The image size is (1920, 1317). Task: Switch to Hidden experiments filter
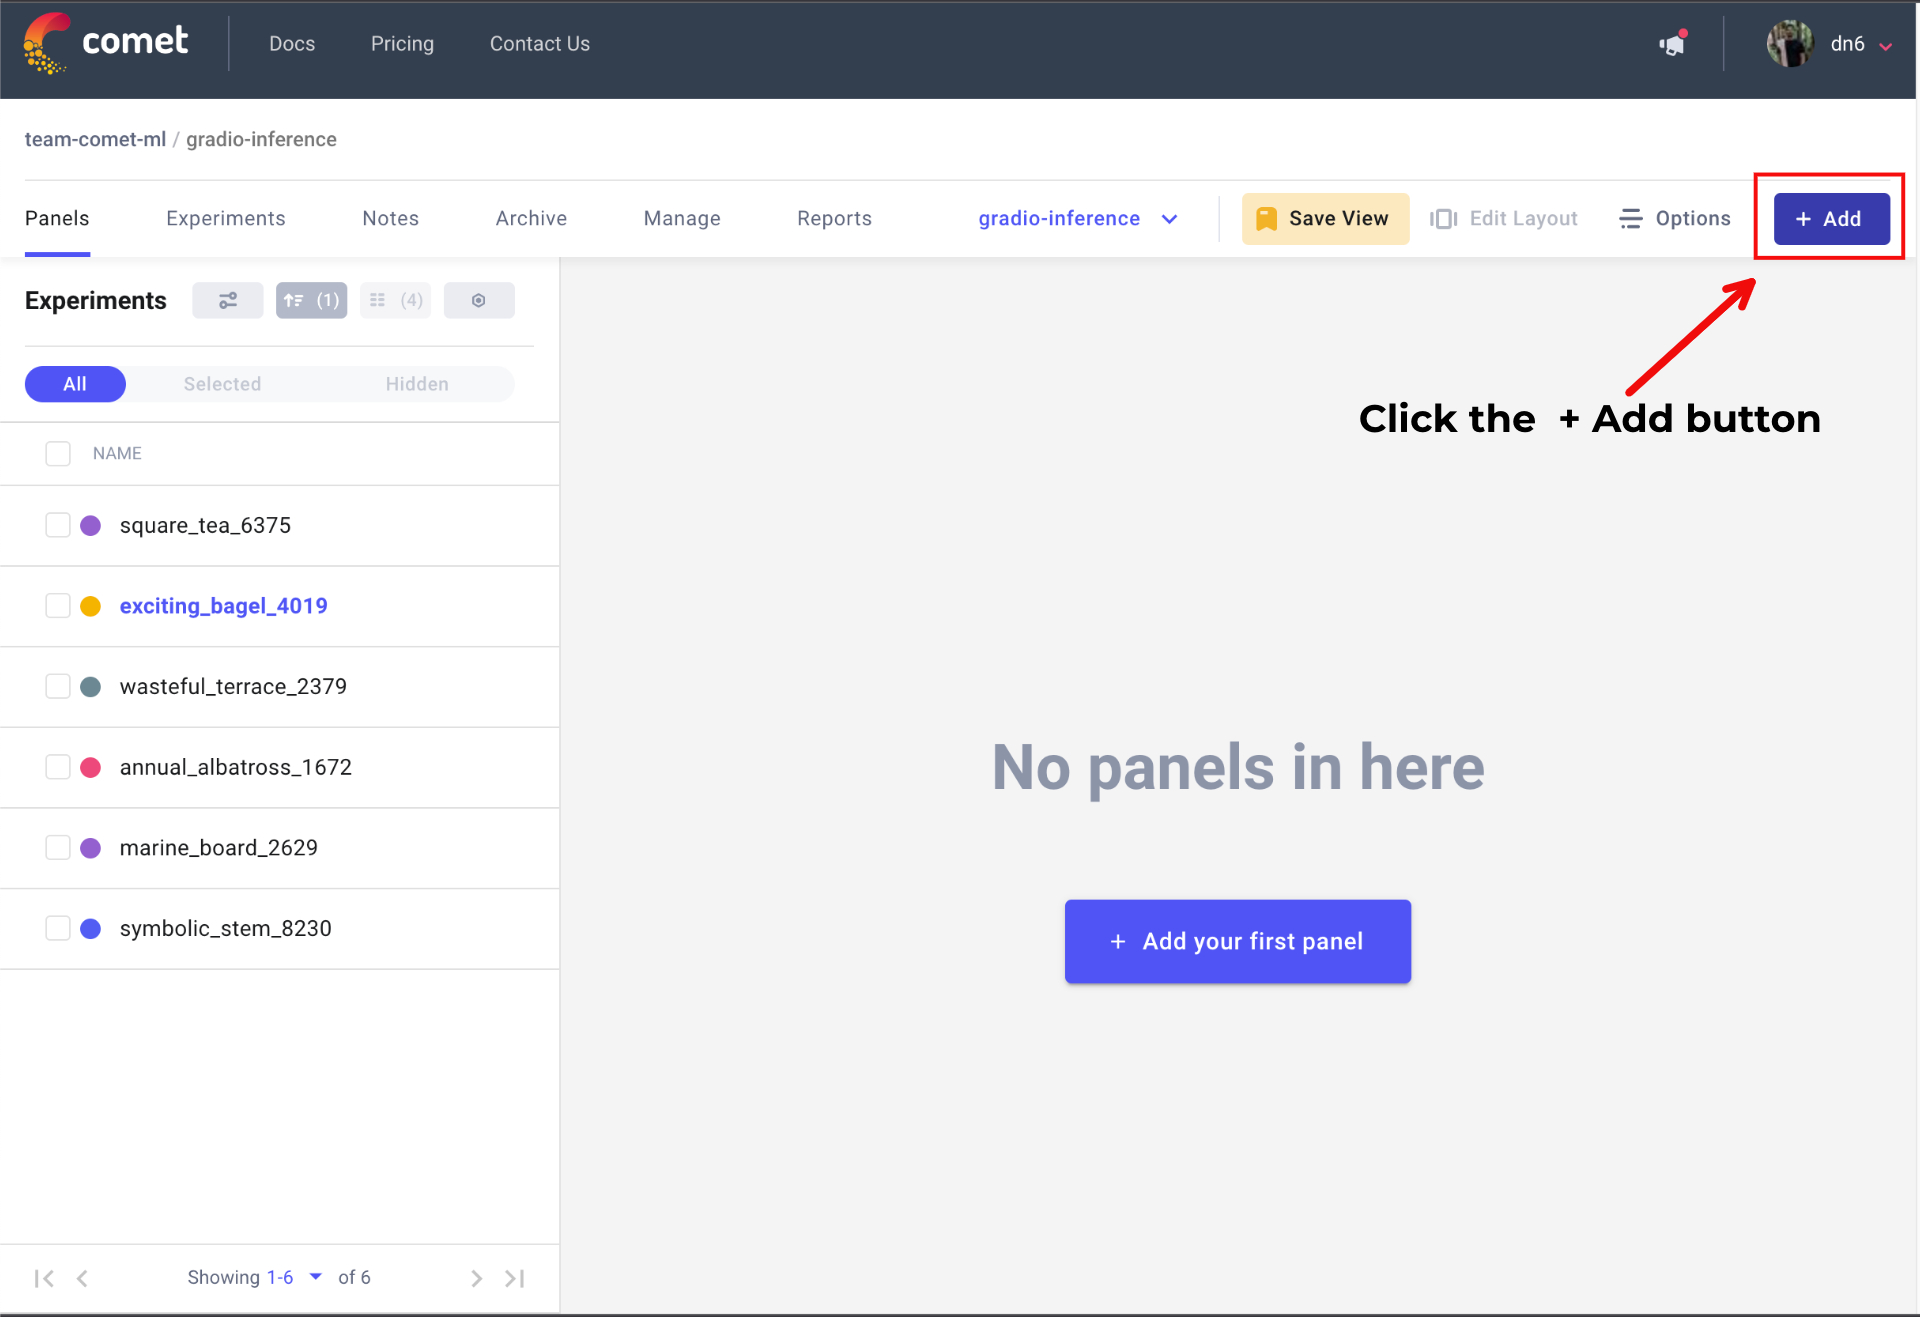click(417, 384)
